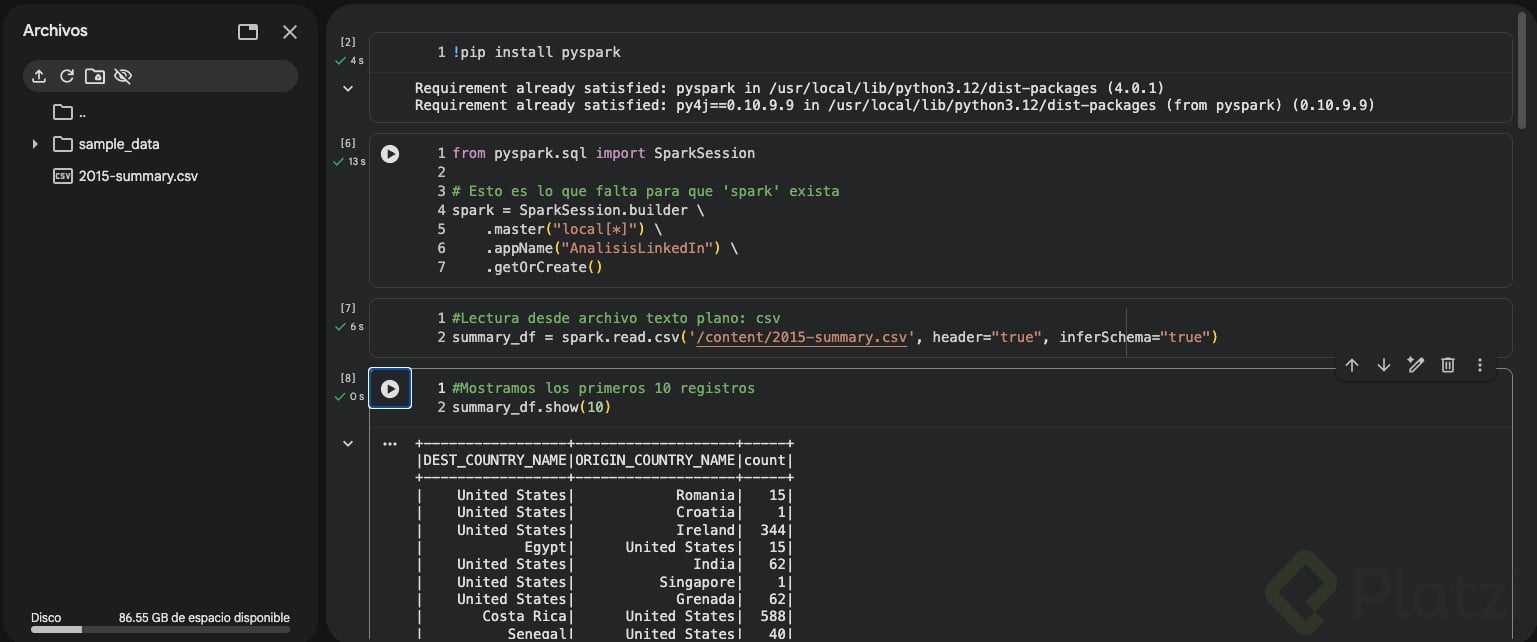Run the SparkSession import cell

click(390, 154)
